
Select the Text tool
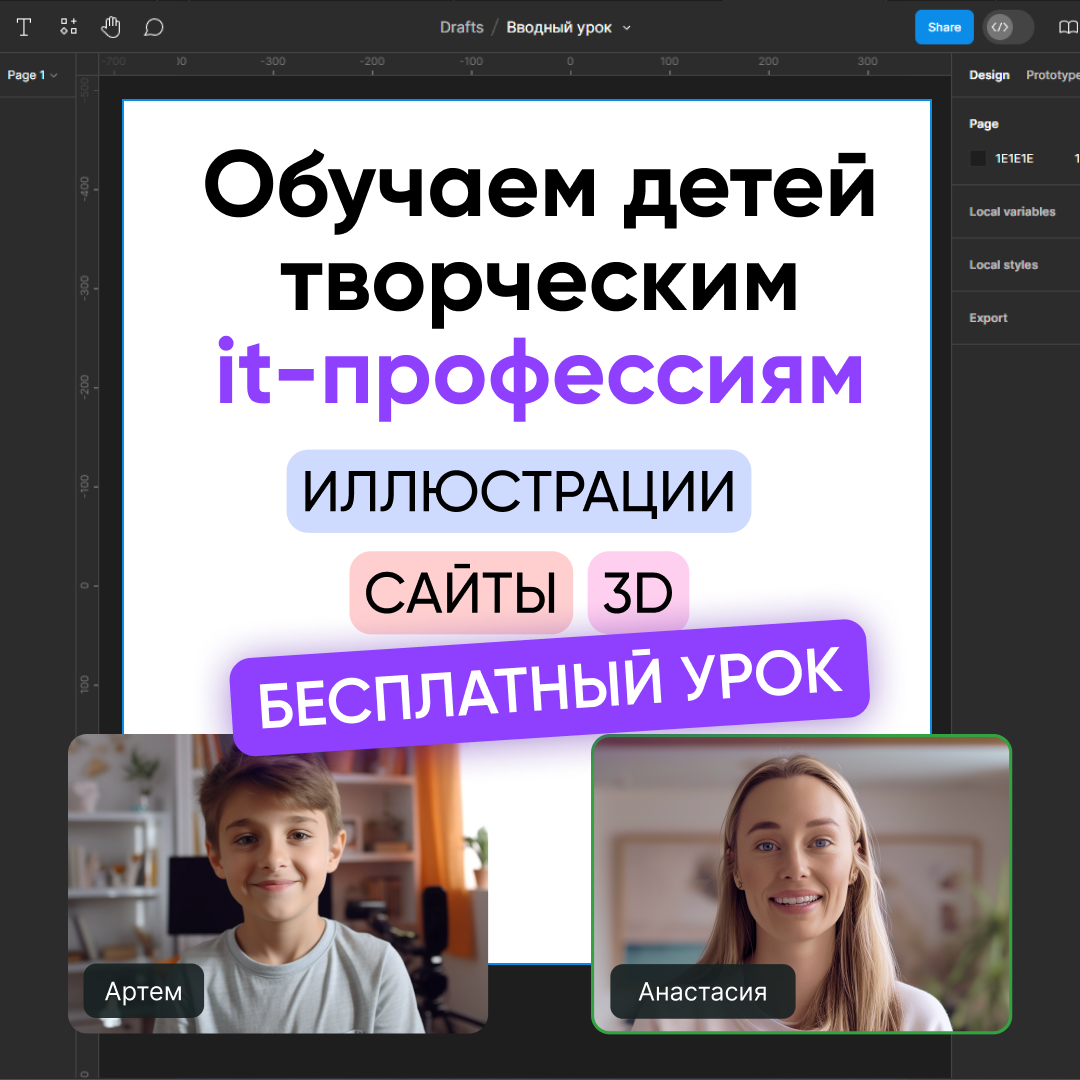24,27
